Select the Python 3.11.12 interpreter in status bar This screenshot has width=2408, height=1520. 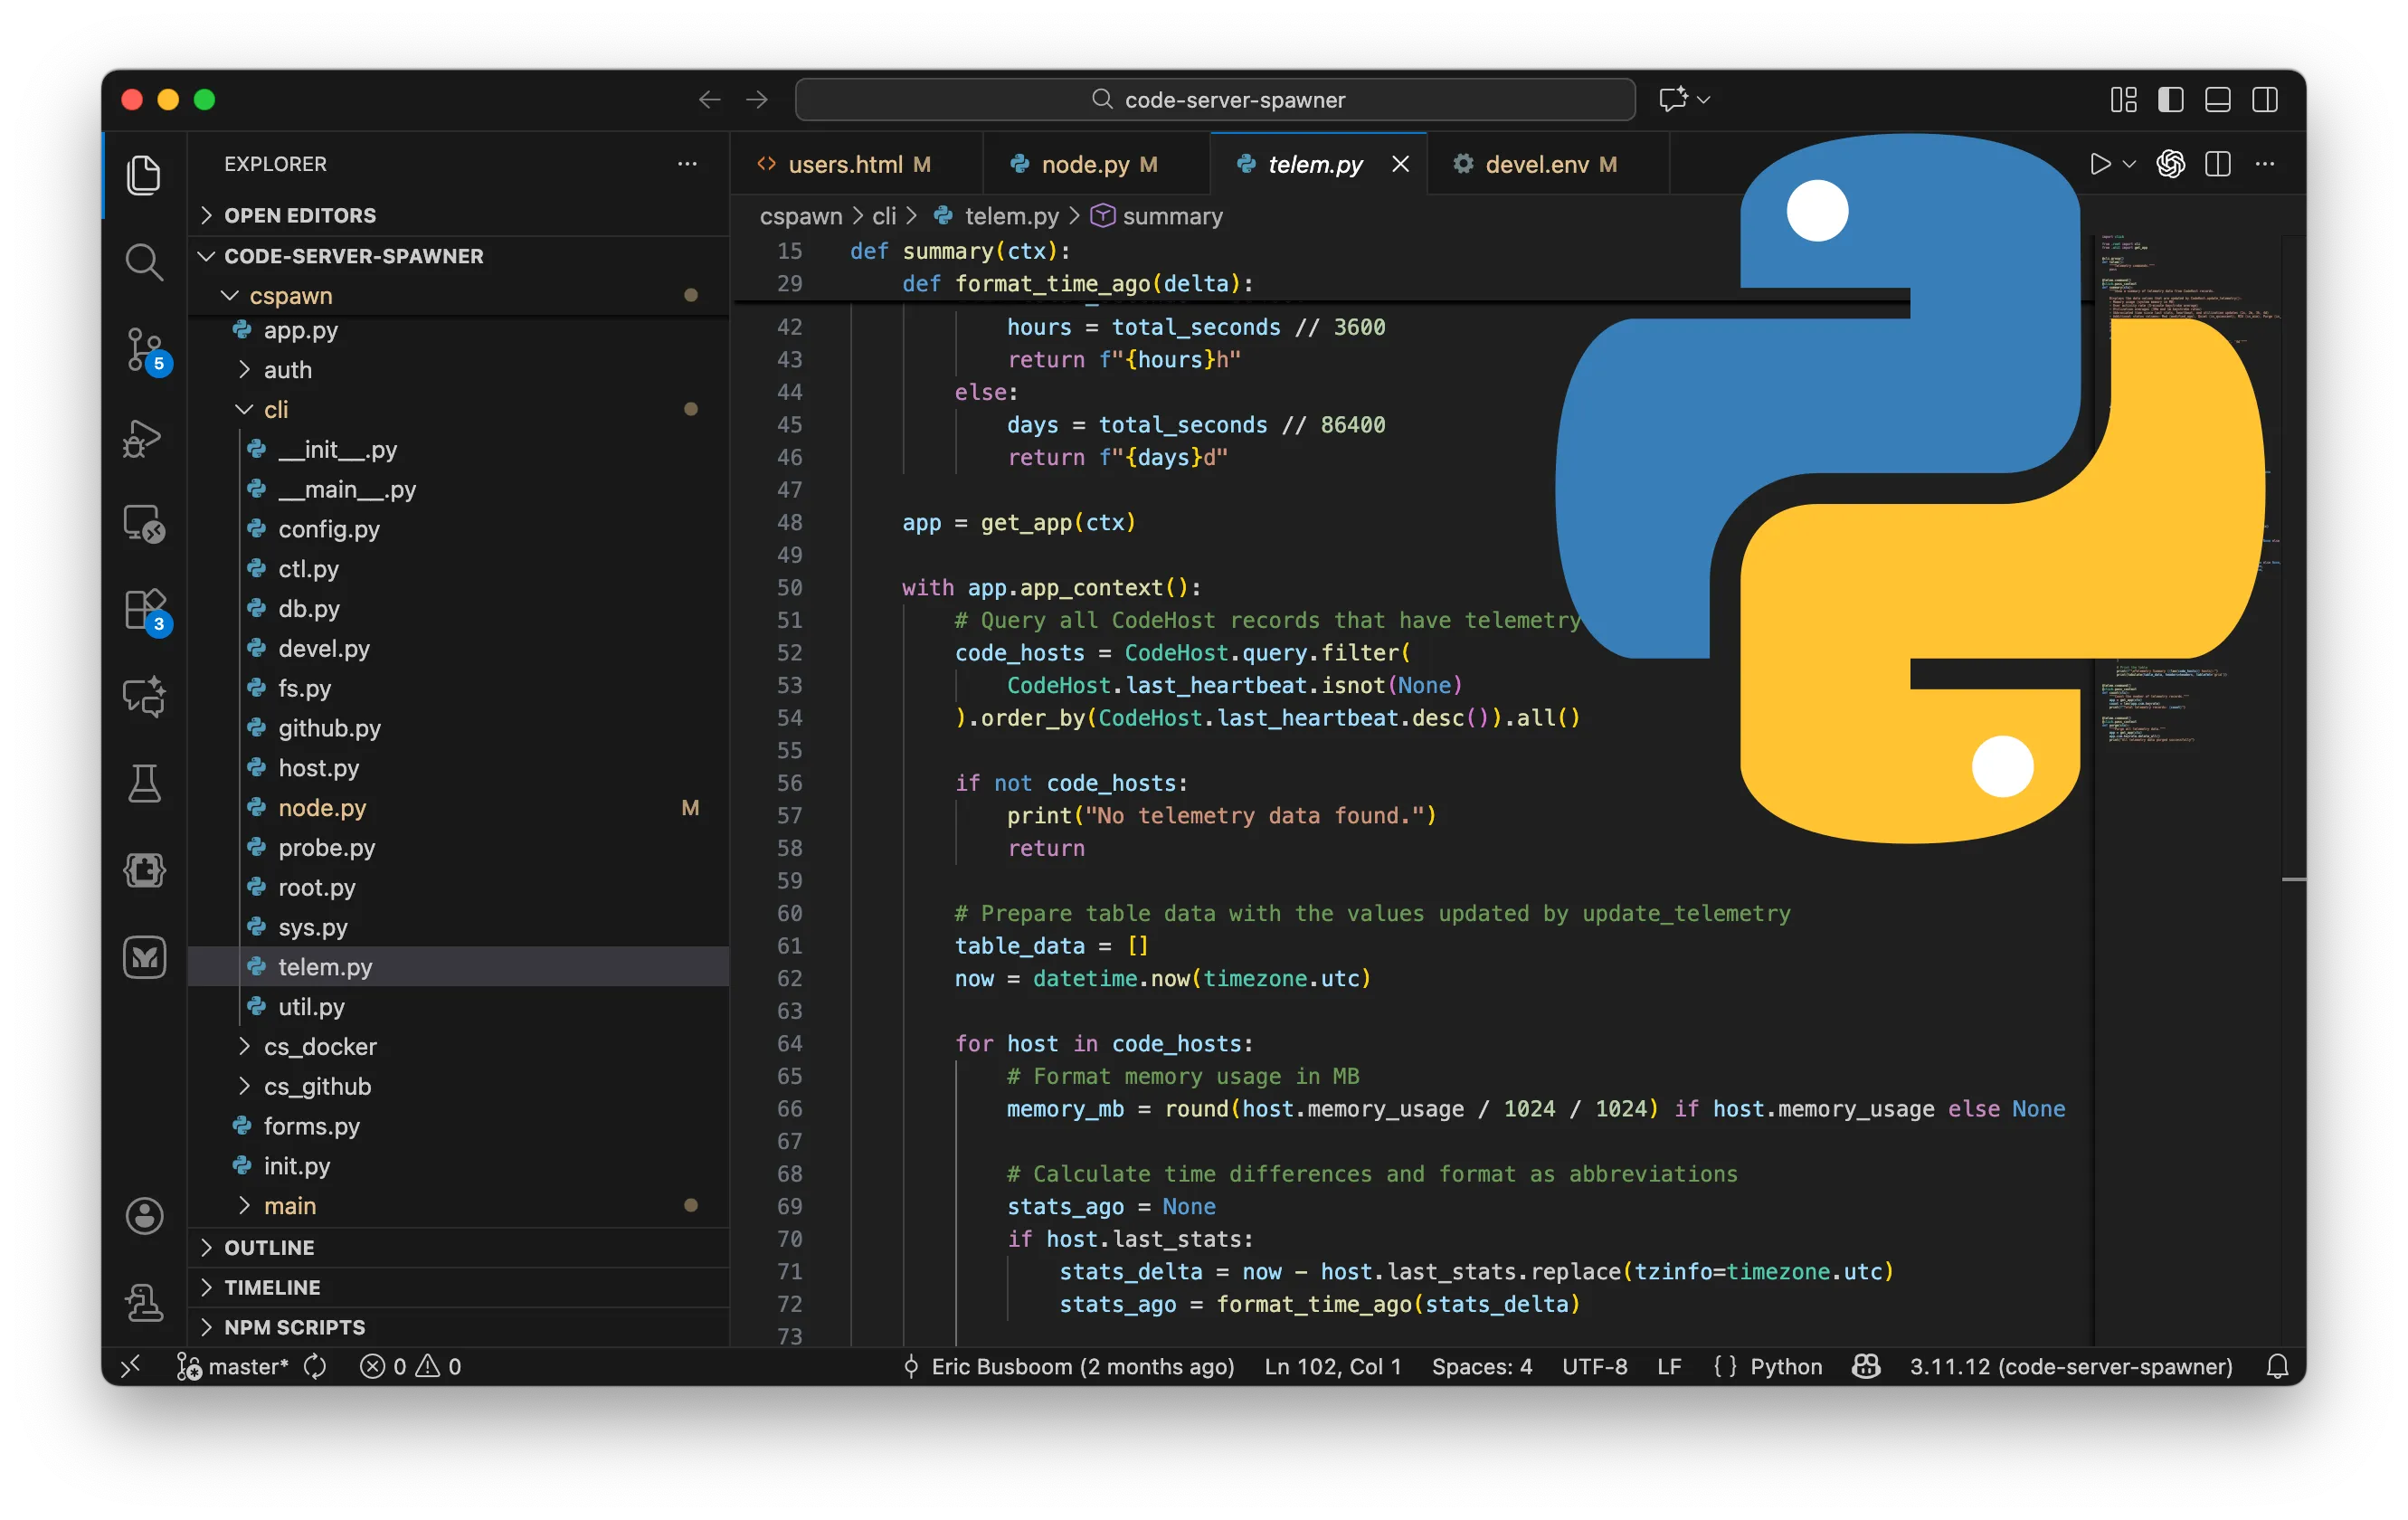point(2068,1367)
